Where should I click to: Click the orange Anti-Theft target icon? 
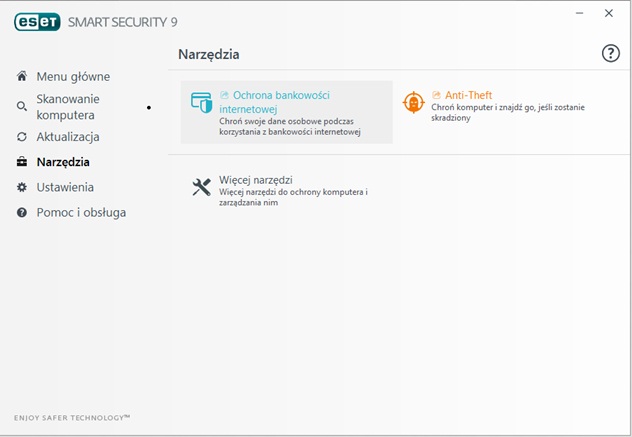click(414, 102)
